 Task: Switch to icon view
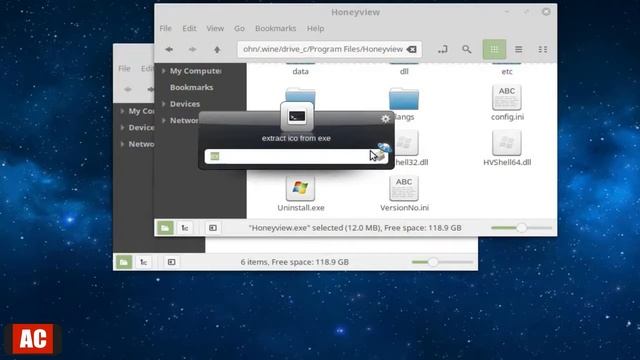494,49
